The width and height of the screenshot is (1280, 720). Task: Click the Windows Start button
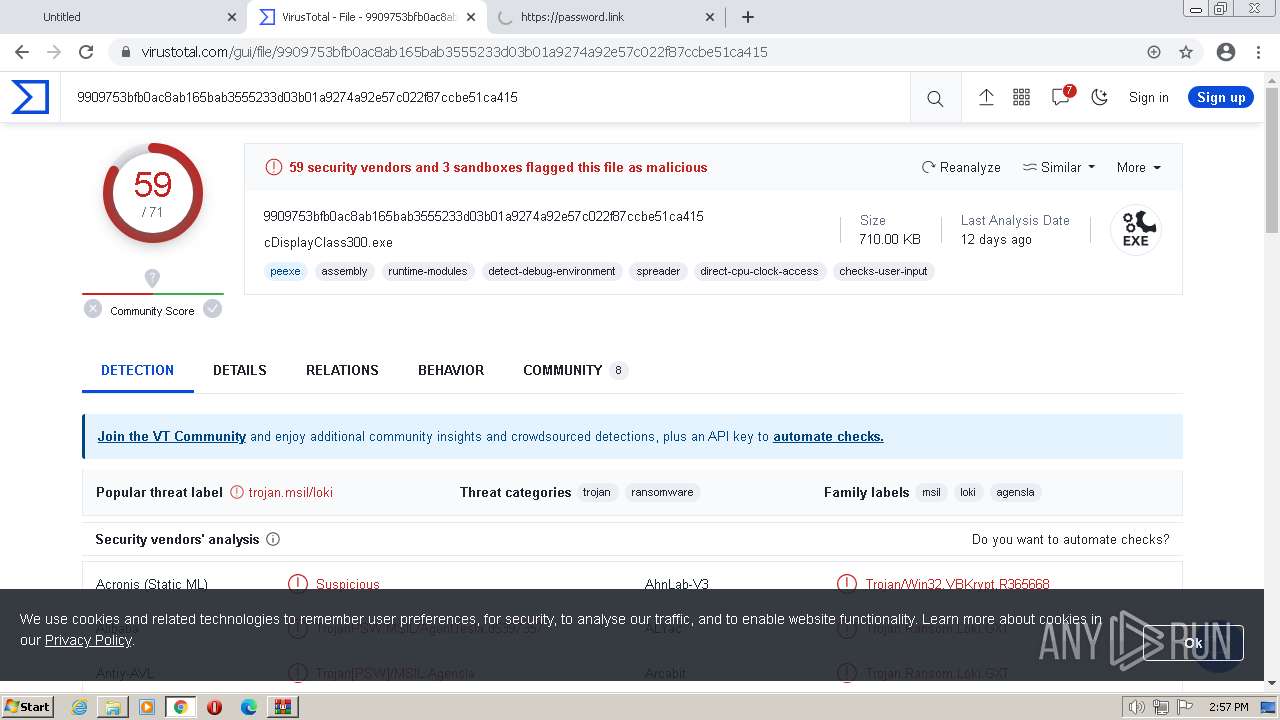click(27, 707)
